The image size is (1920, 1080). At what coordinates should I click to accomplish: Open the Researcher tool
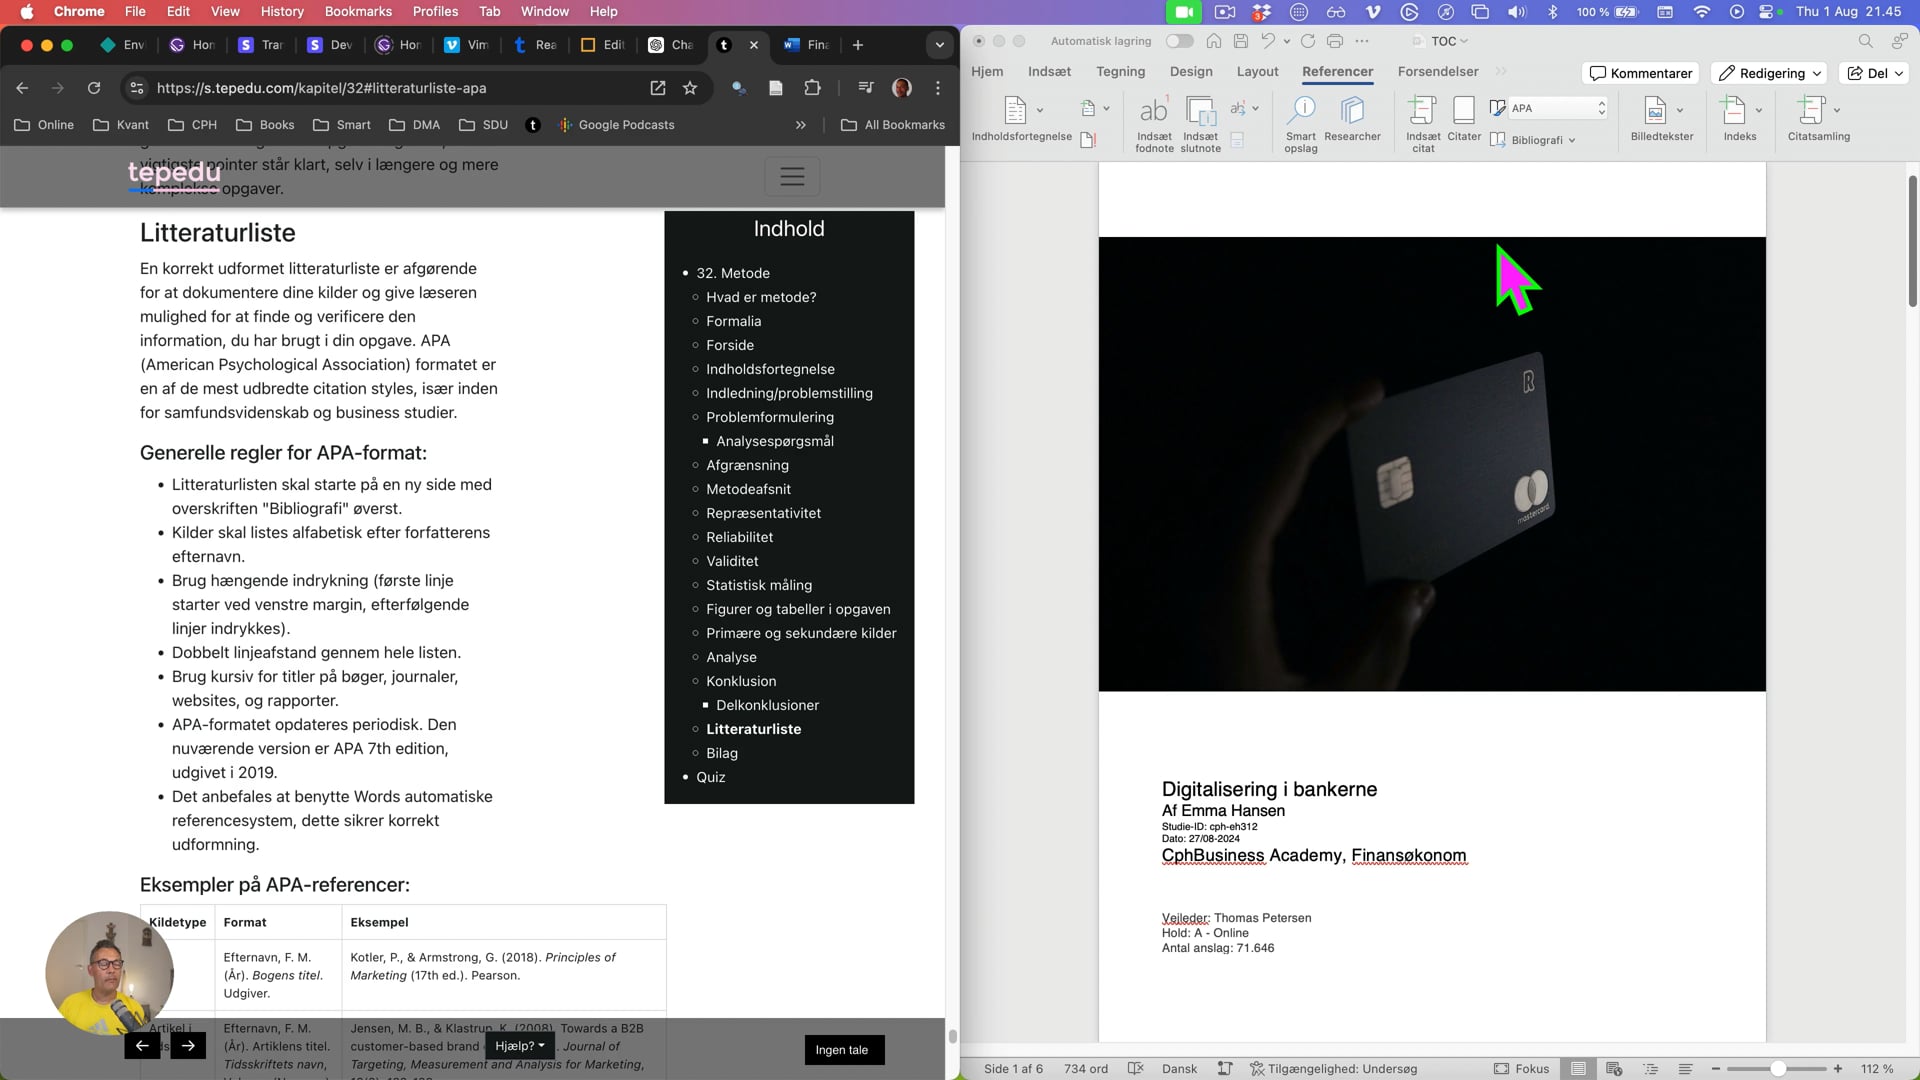1352,118
